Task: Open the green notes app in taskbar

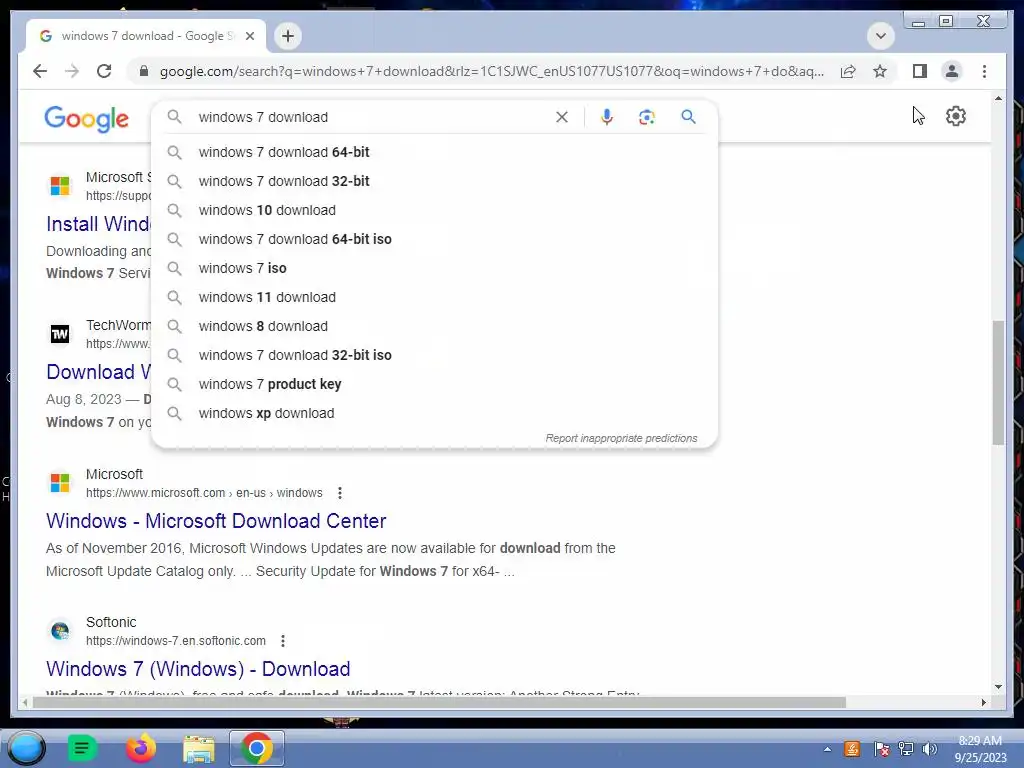Action: 82,748
